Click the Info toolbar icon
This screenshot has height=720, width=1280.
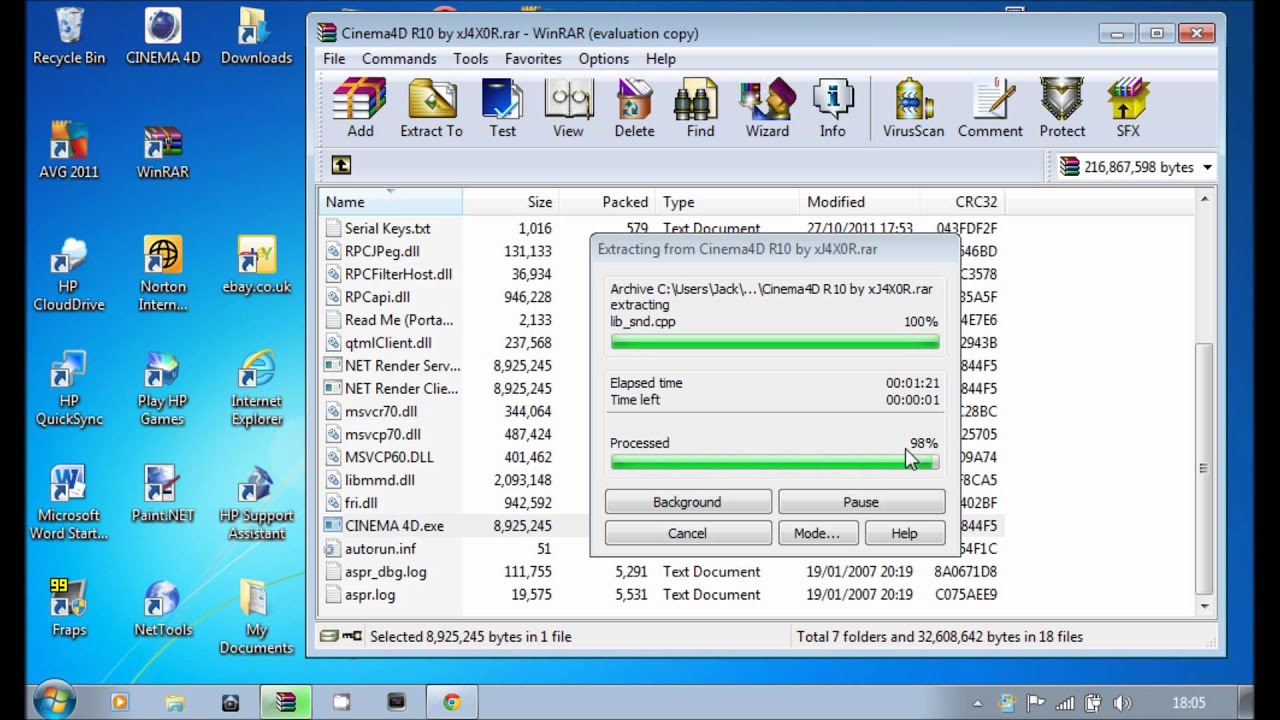point(832,107)
